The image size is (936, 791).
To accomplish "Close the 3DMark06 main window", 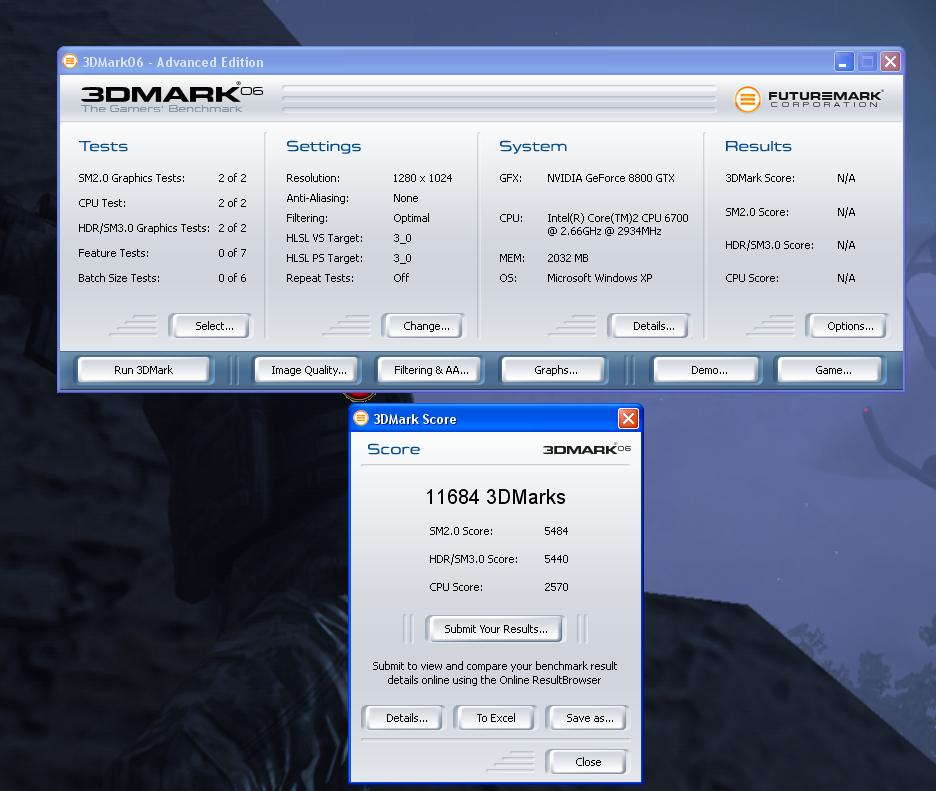I will pyautogui.click(x=890, y=61).
